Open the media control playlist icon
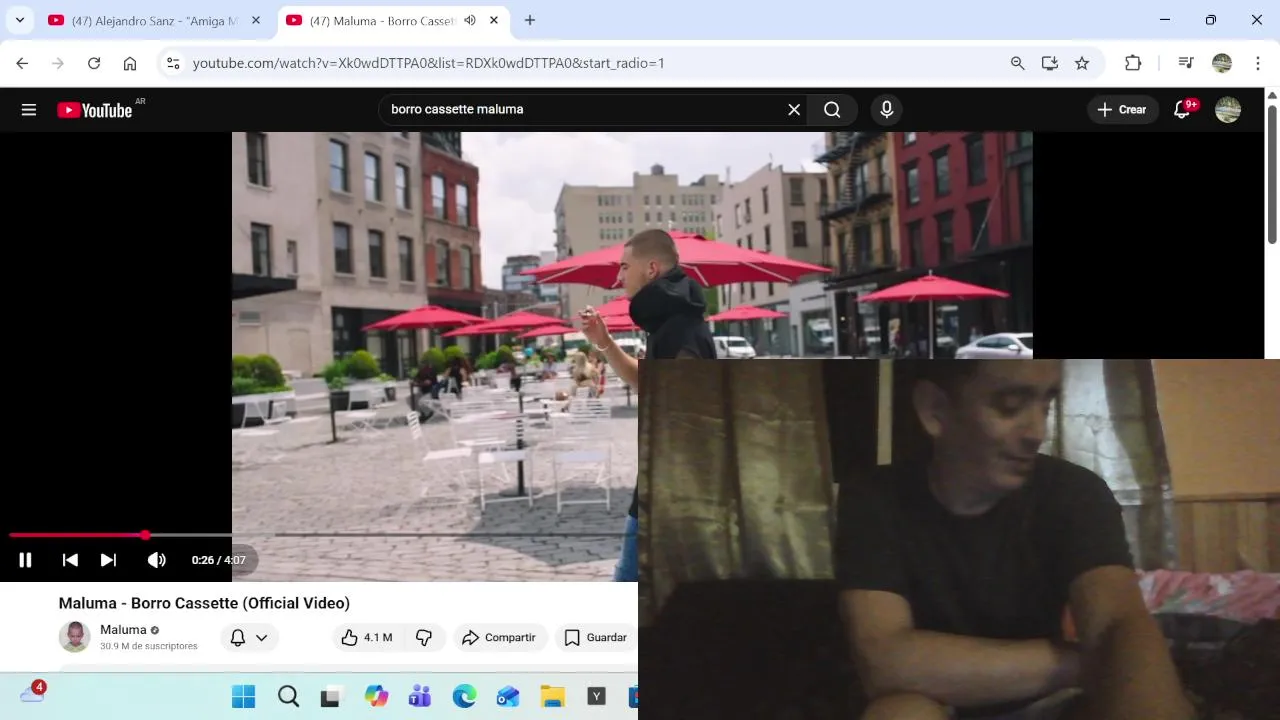Screen dimensions: 1280x720 tap(1186, 63)
